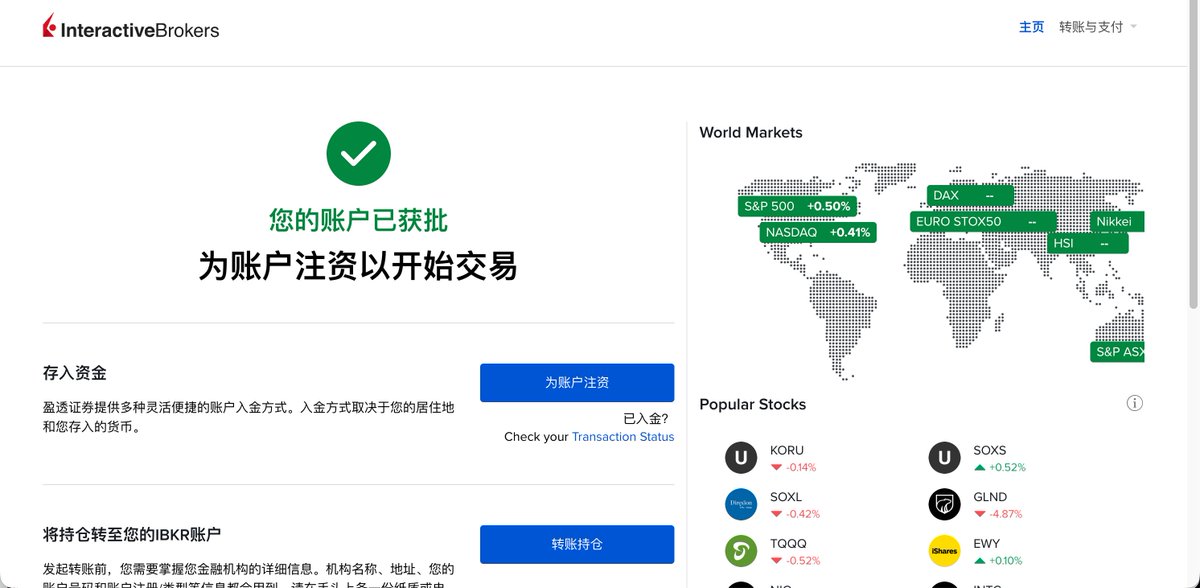The width and height of the screenshot is (1200, 588).
Task: Open the 主页 home tab
Action: tap(1031, 27)
